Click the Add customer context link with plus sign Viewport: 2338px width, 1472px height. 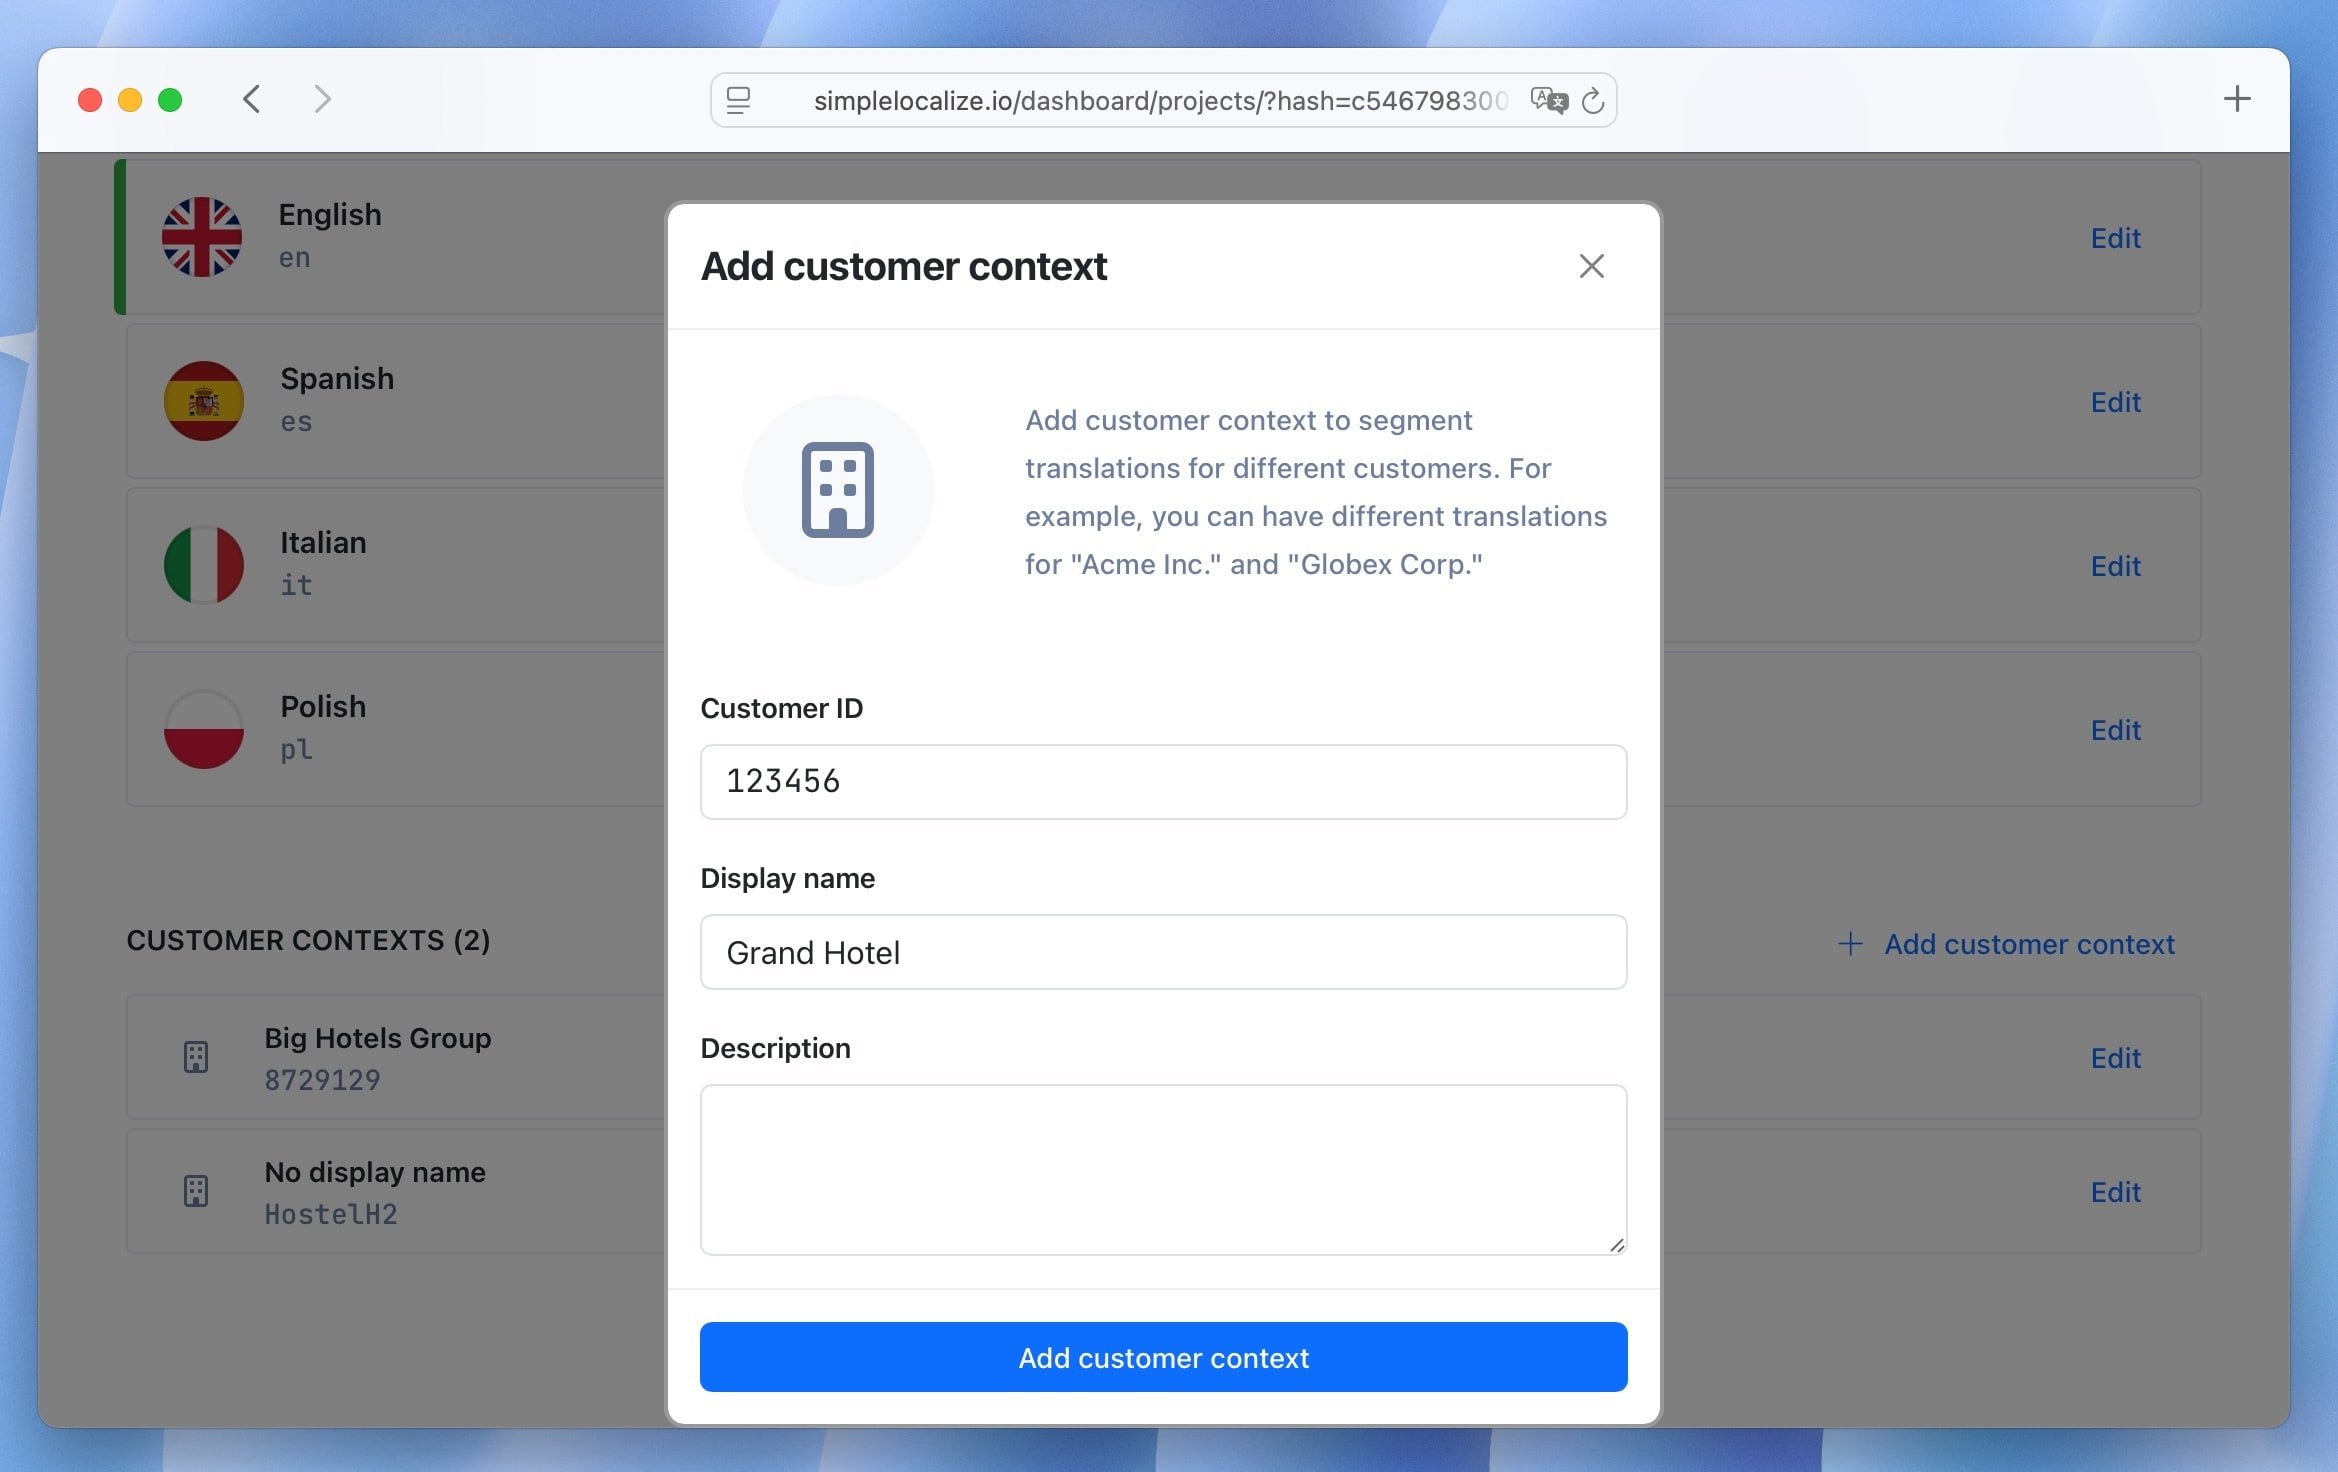click(x=2005, y=943)
